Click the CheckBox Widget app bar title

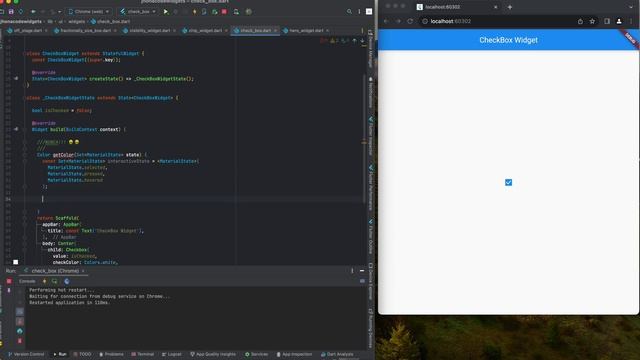click(x=508, y=40)
